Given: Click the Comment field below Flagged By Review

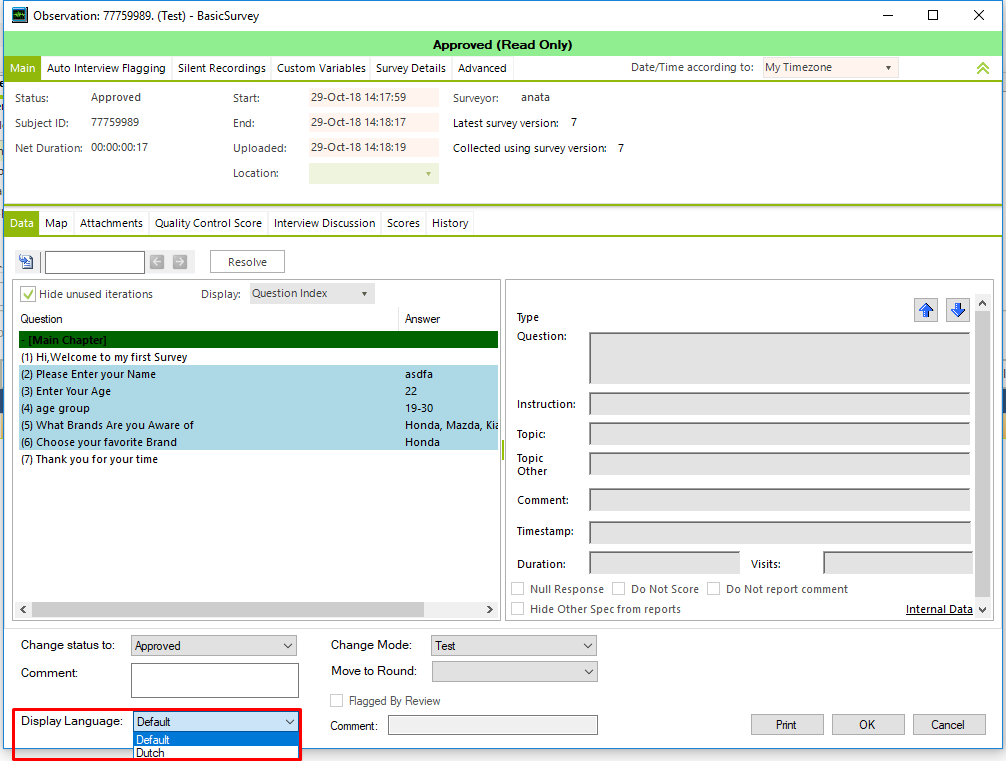Looking at the screenshot, I should pos(493,725).
